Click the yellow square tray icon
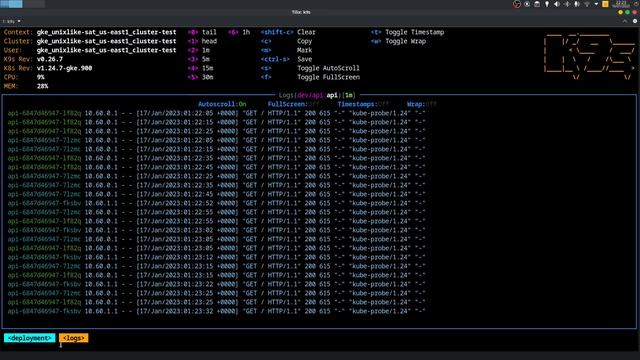 coord(605,4)
